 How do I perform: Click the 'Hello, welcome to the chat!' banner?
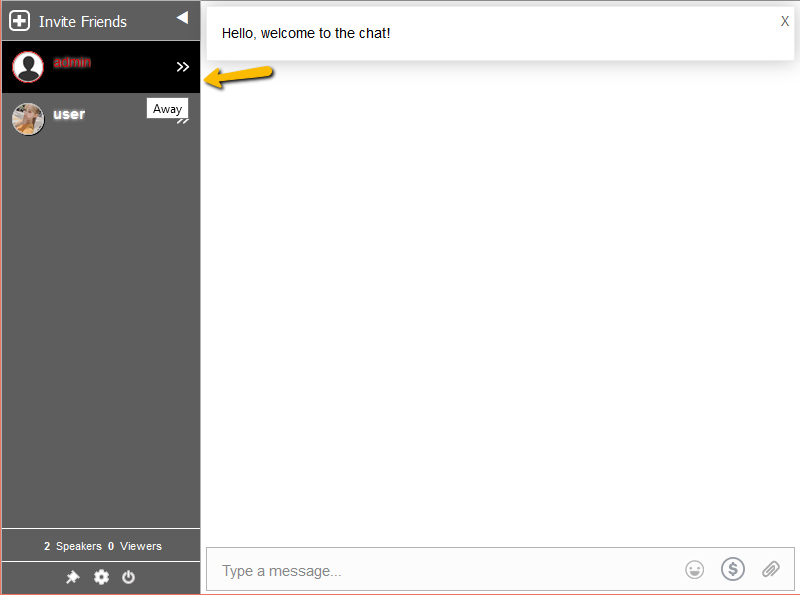click(306, 33)
